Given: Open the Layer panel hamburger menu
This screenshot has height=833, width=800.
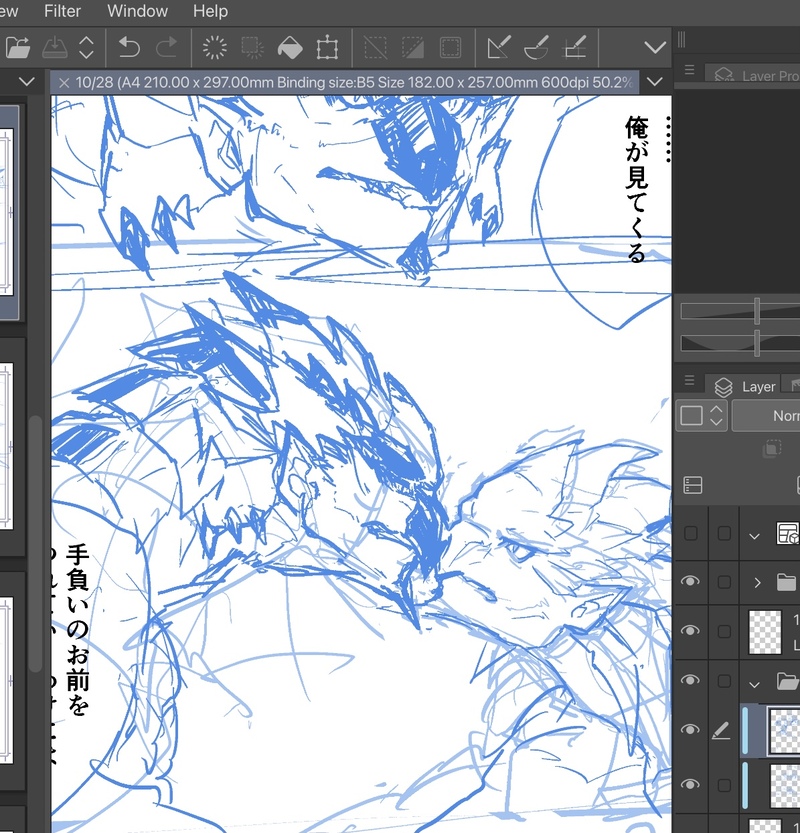Looking at the screenshot, I should pos(690,380).
